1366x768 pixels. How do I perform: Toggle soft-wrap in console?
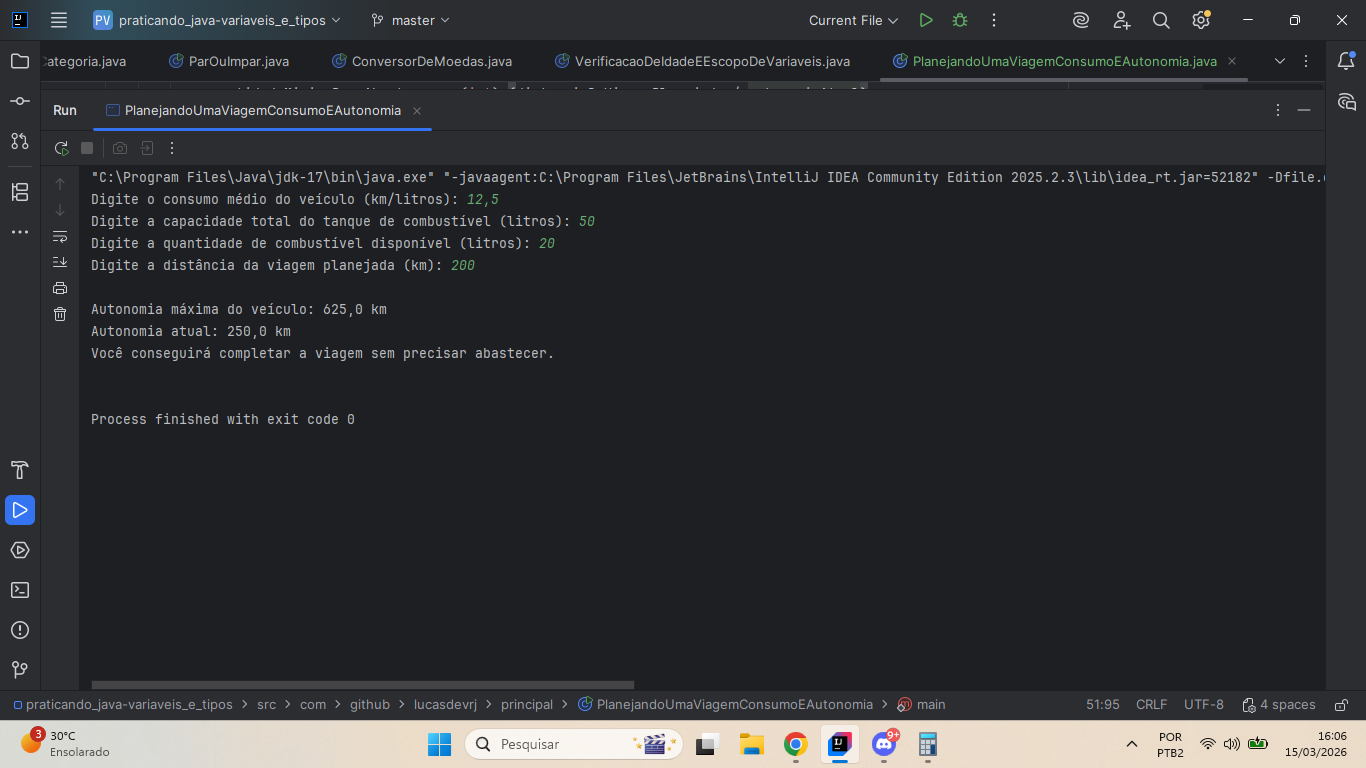[60, 236]
